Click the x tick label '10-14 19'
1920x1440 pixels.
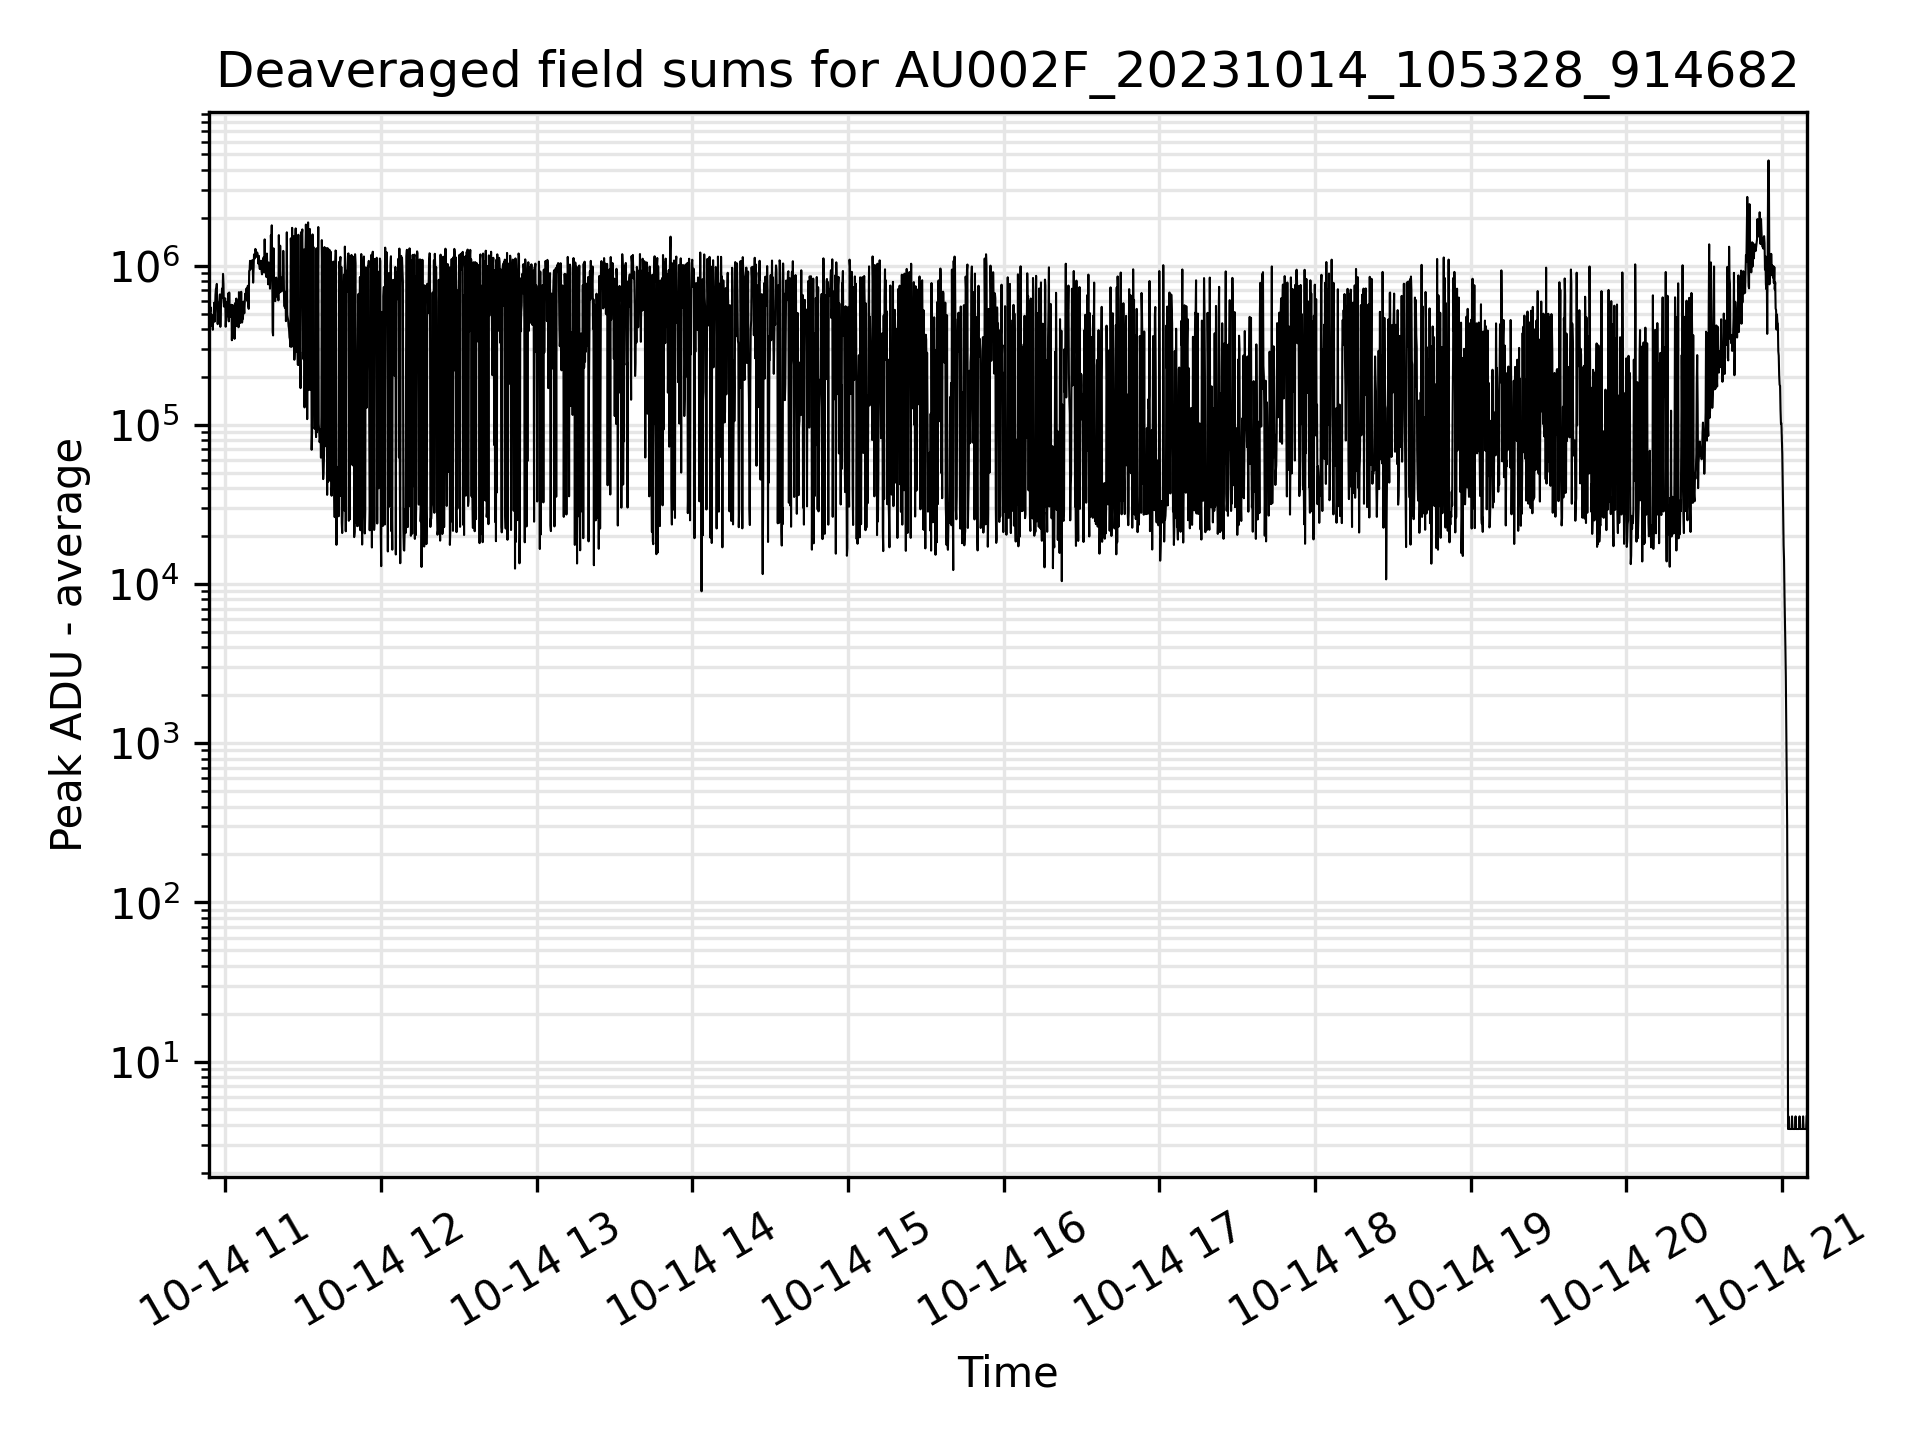pos(1470,1270)
